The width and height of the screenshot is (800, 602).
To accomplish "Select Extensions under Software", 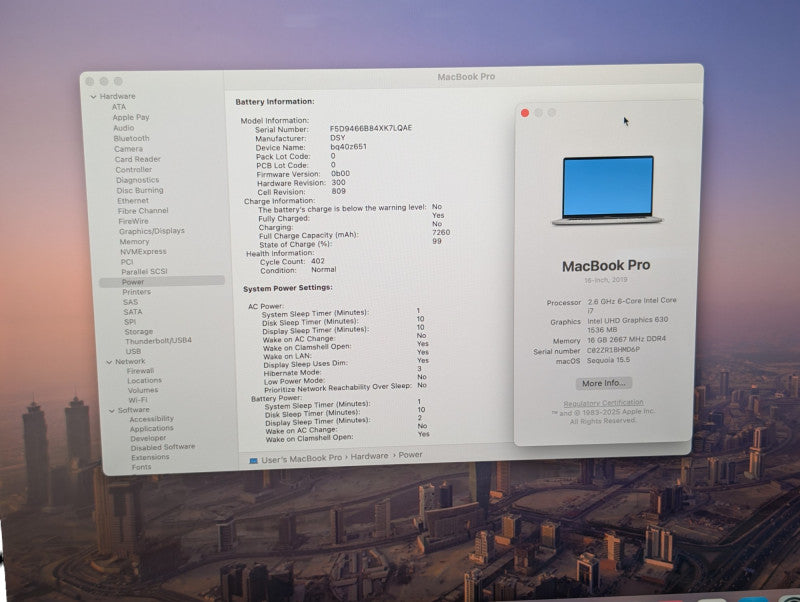I will tap(150, 457).
